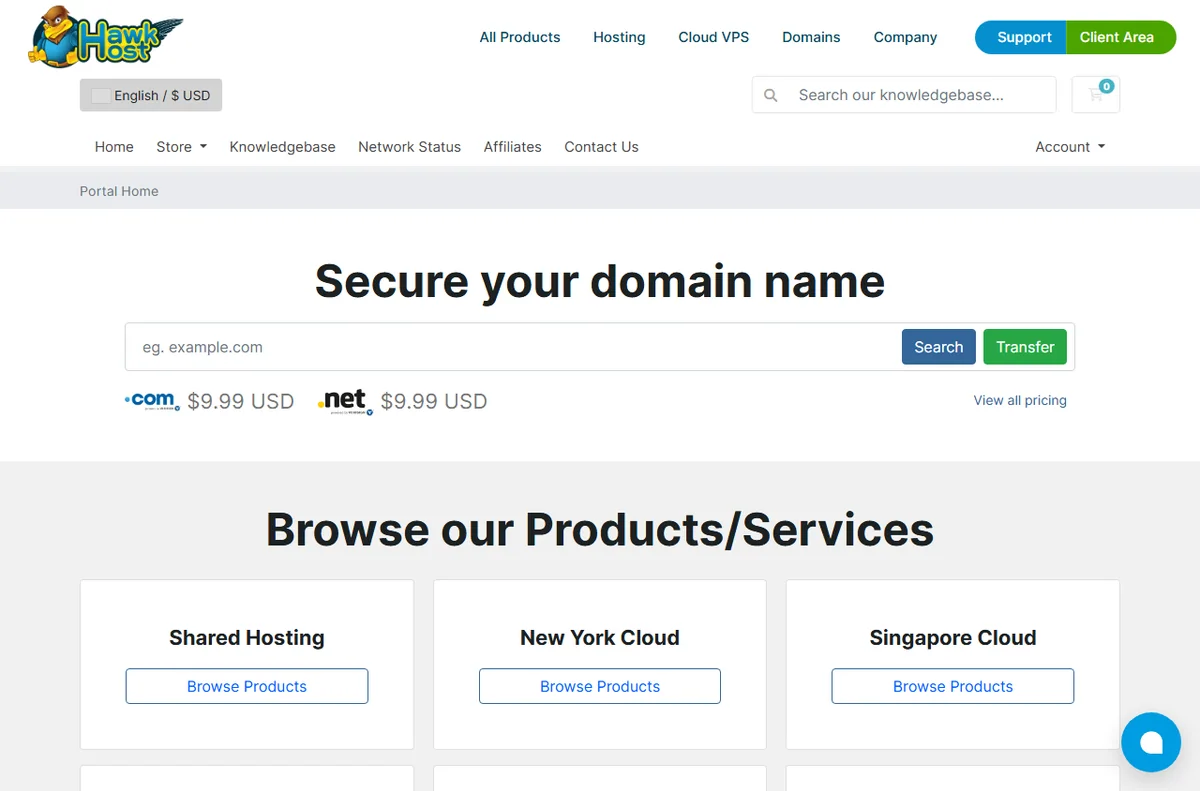Image resolution: width=1200 pixels, height=791 pixels.
Task: Click the green Client Area button
Action: pyautogui.click(x=1121, y=37)
